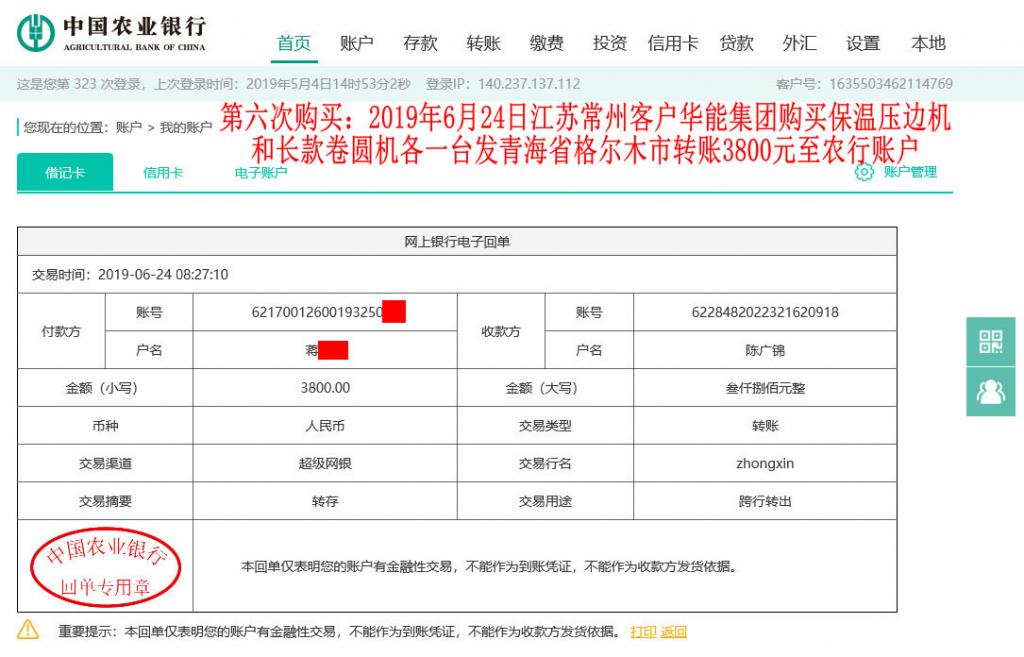
Task: Open the 转账 menu in top navigation
Action: click(483, 43)
